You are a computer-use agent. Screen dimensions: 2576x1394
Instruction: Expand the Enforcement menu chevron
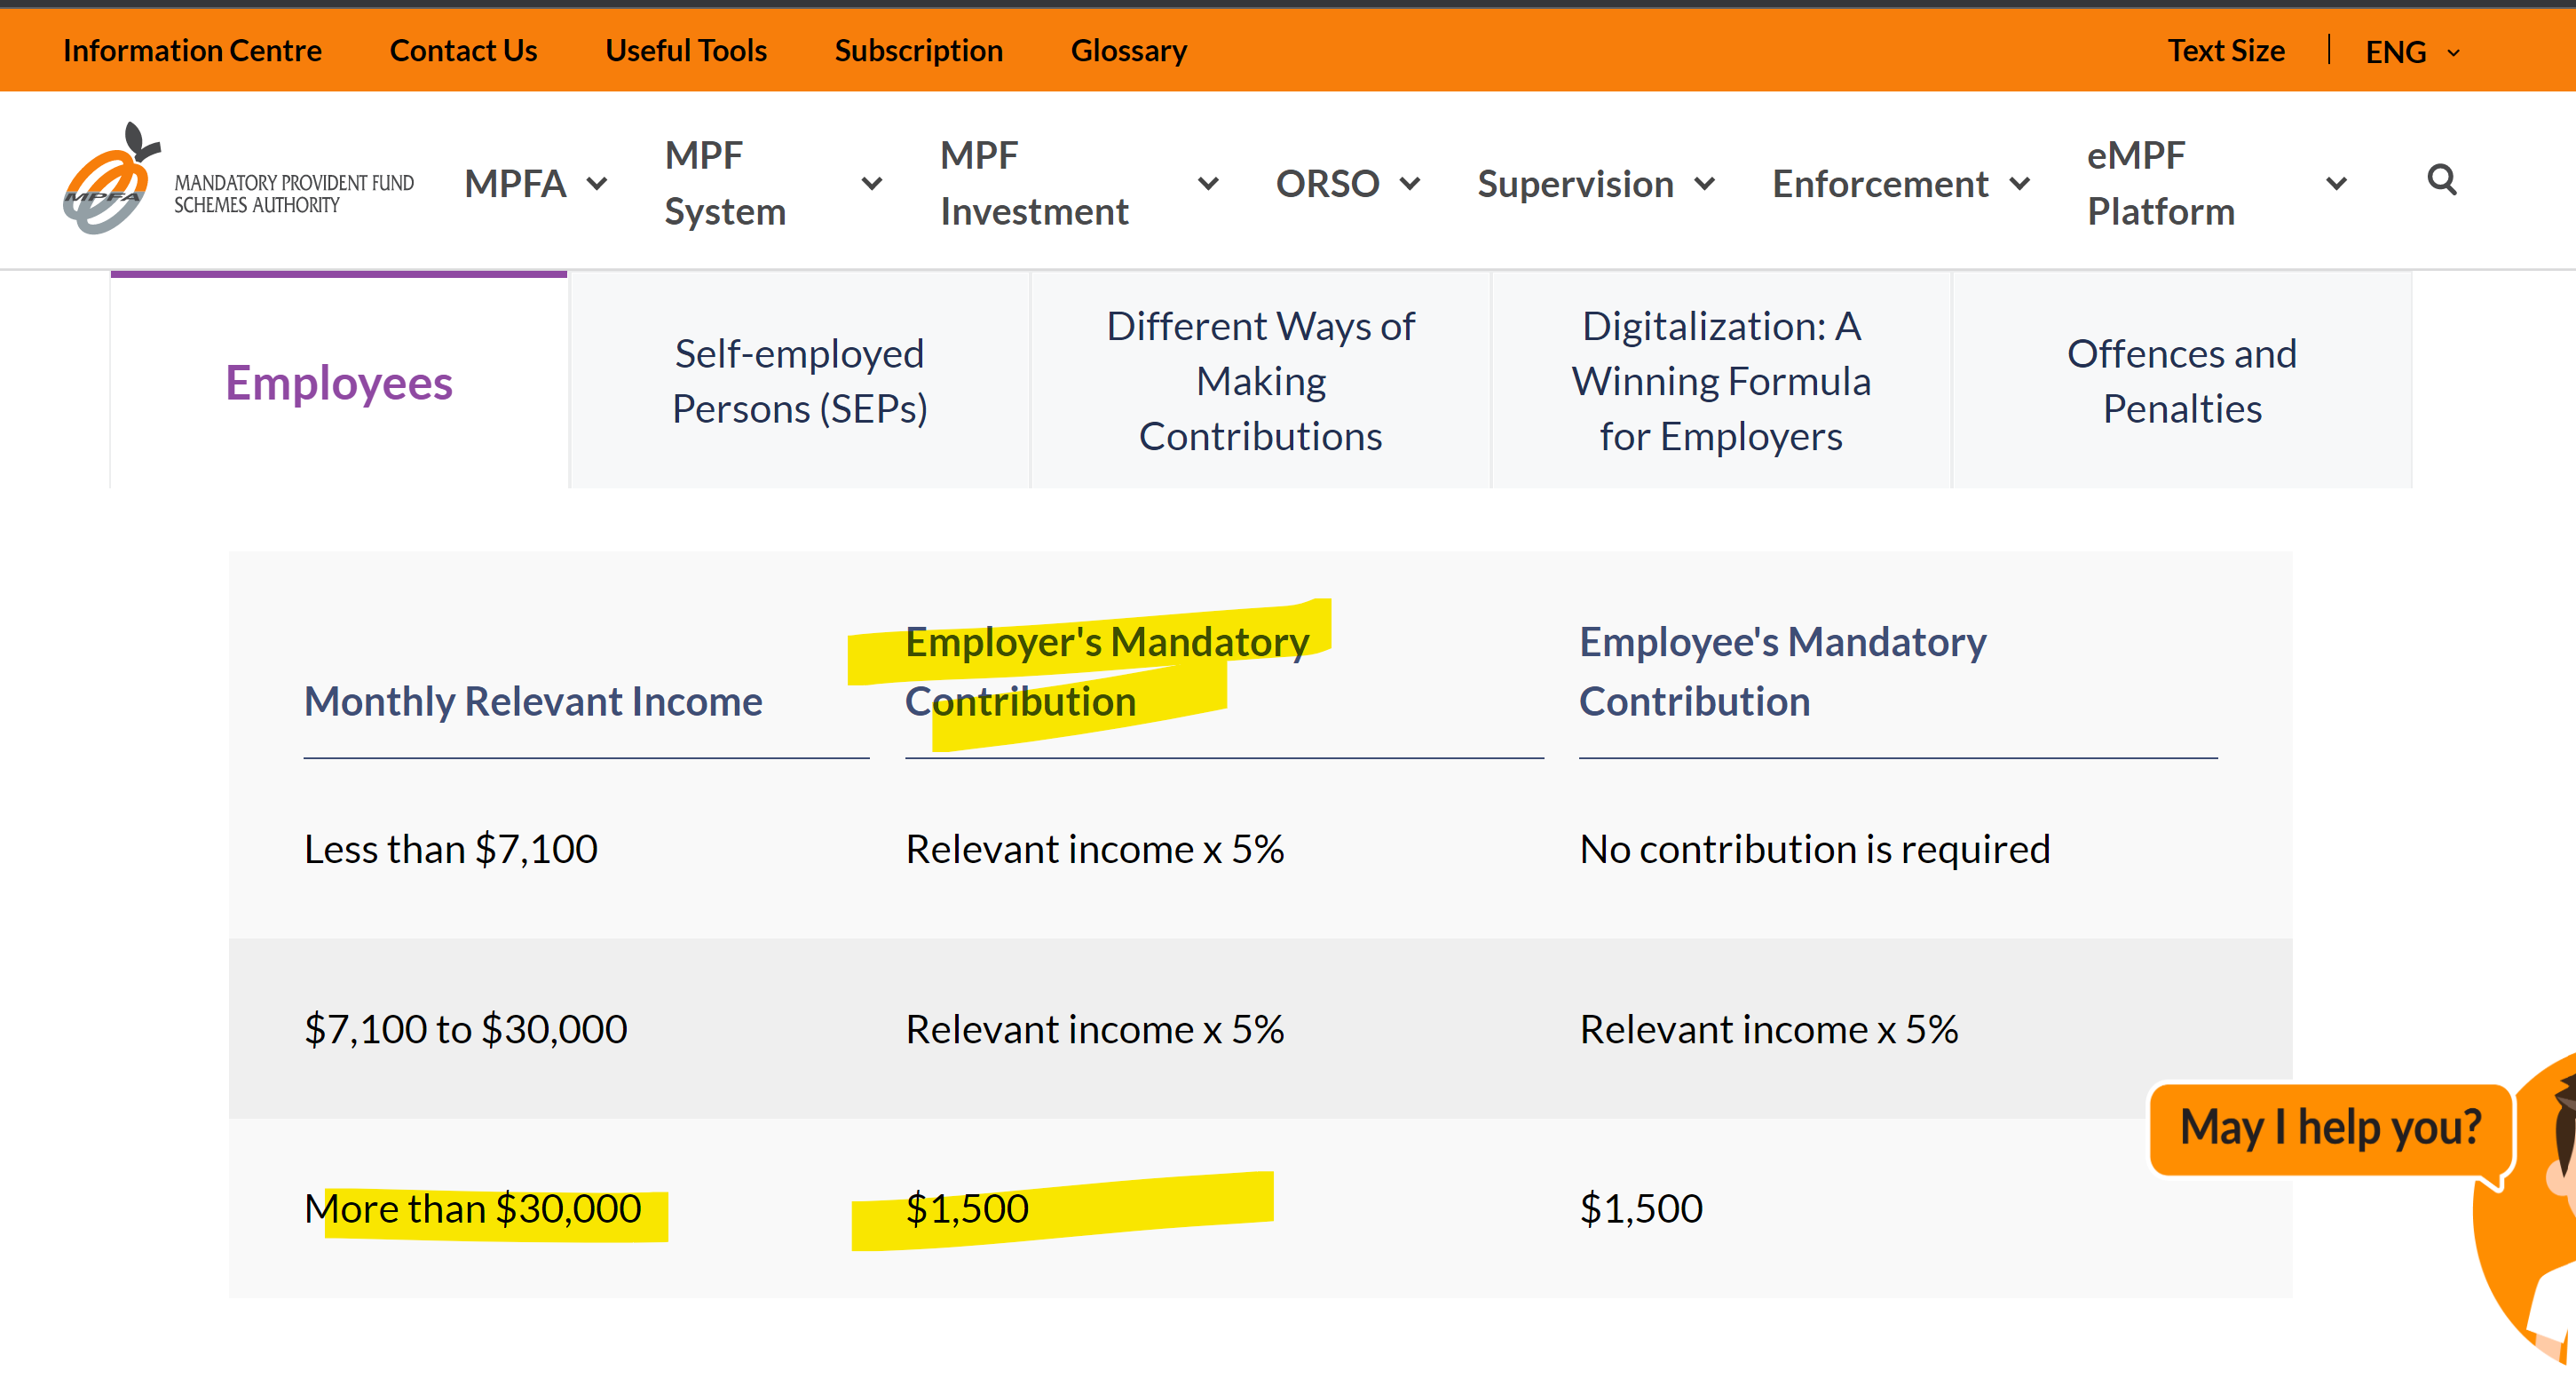(x=2020, y=184)
